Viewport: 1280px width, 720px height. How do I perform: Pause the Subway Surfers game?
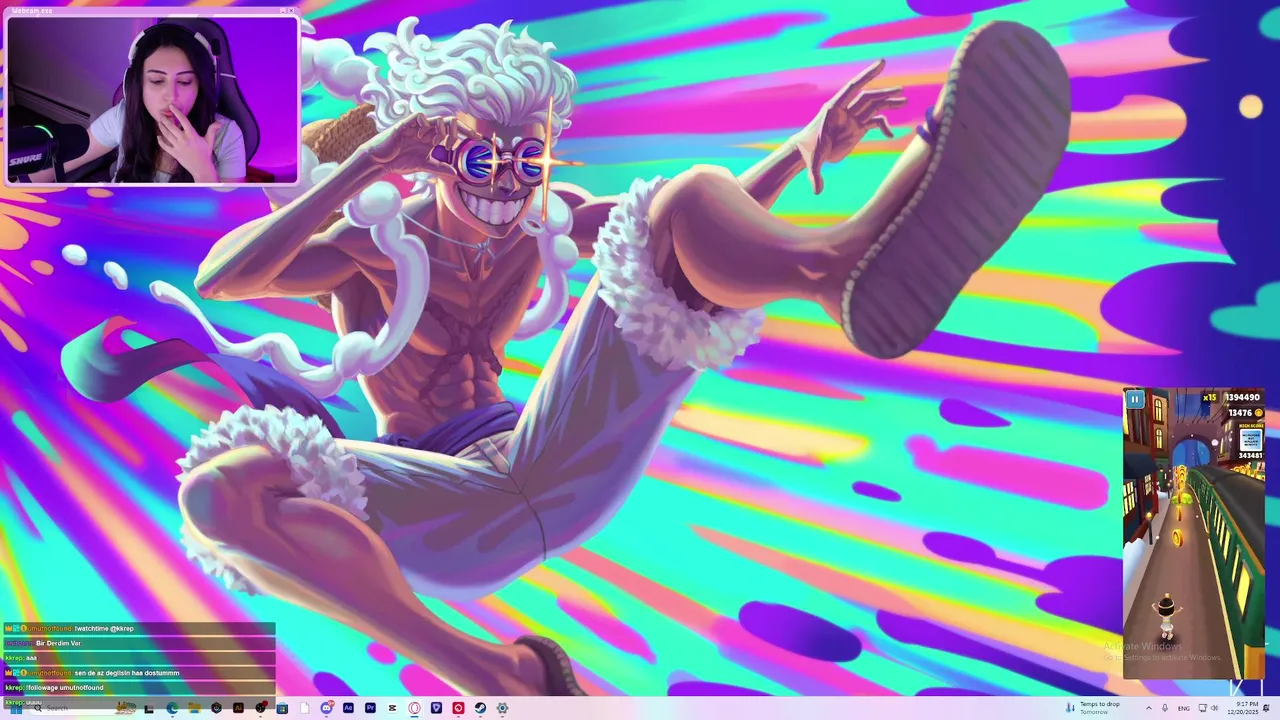pyautogui.click(x=1135, y=400)
